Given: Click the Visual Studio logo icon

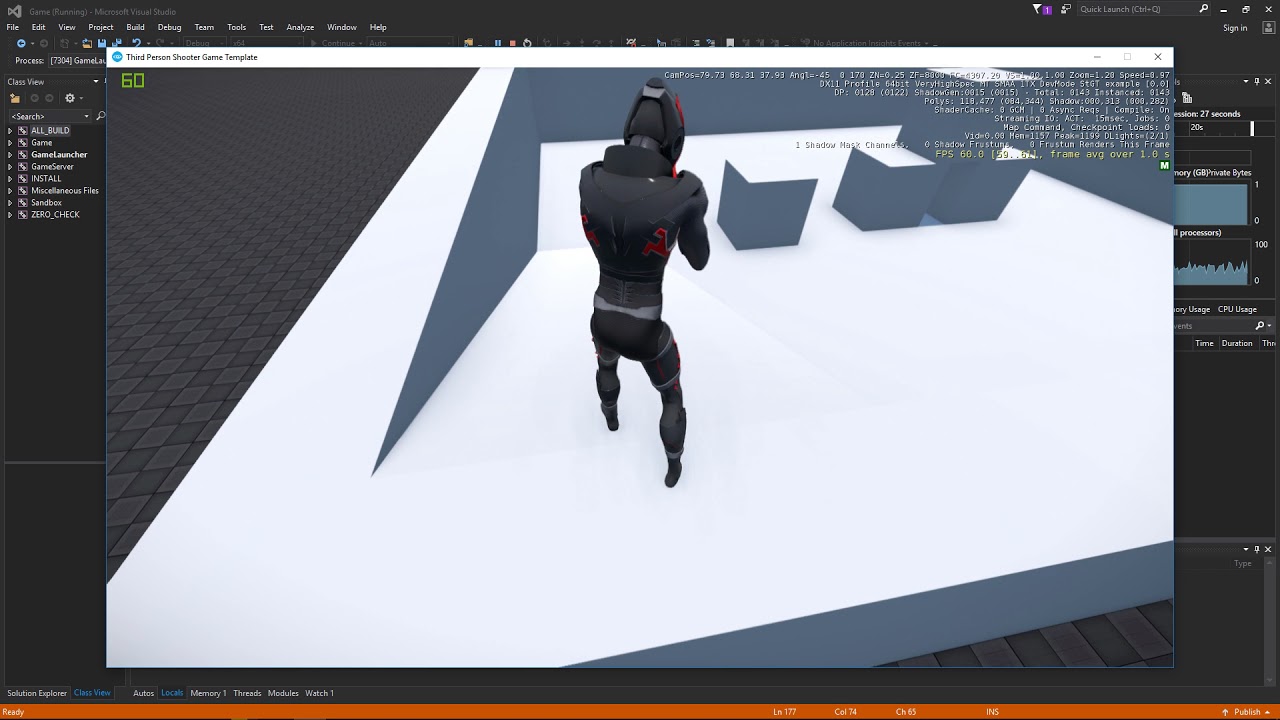Looking at the screenshot, I should click(14, 10).
